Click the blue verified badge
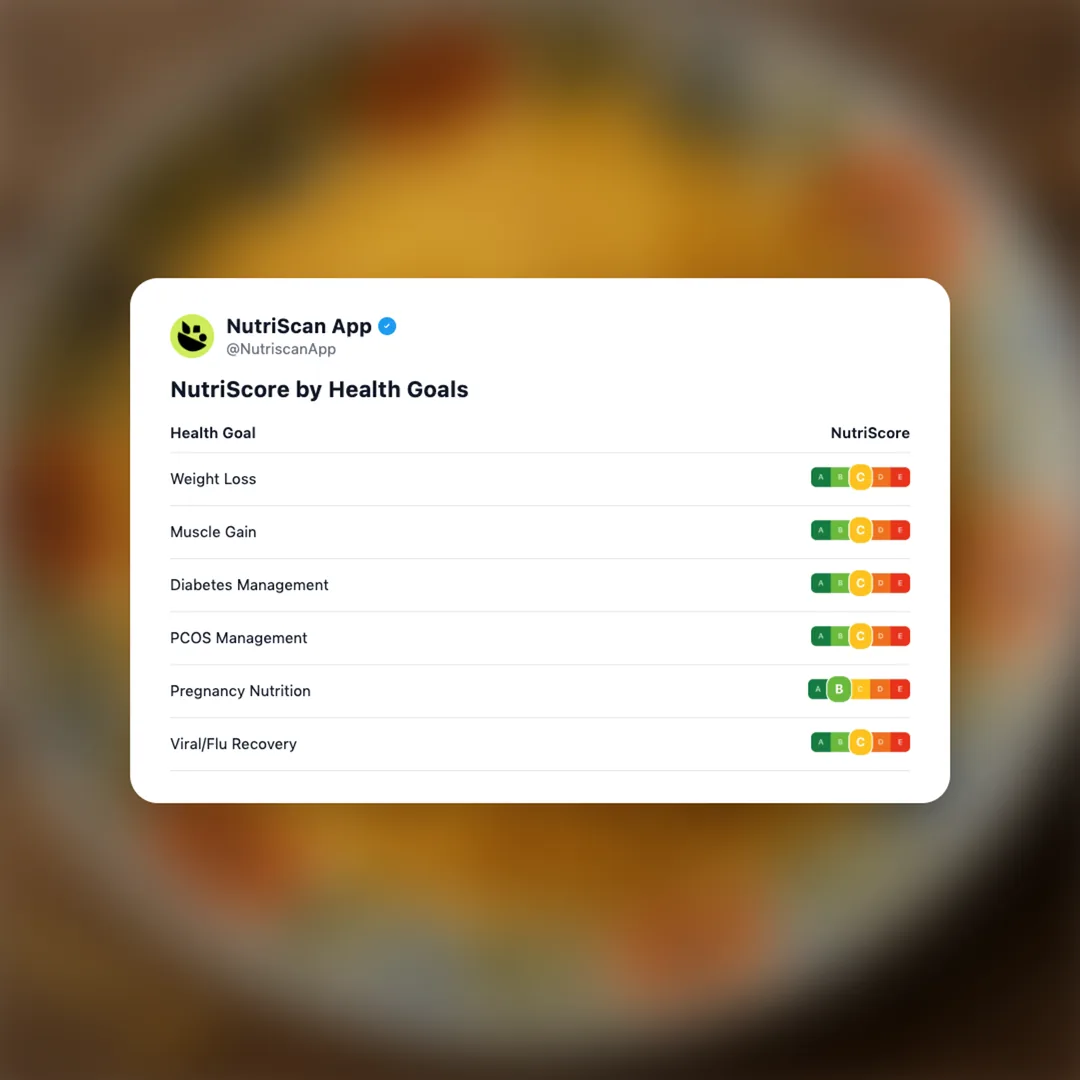1080x1080 pixels. pos(387,326)
